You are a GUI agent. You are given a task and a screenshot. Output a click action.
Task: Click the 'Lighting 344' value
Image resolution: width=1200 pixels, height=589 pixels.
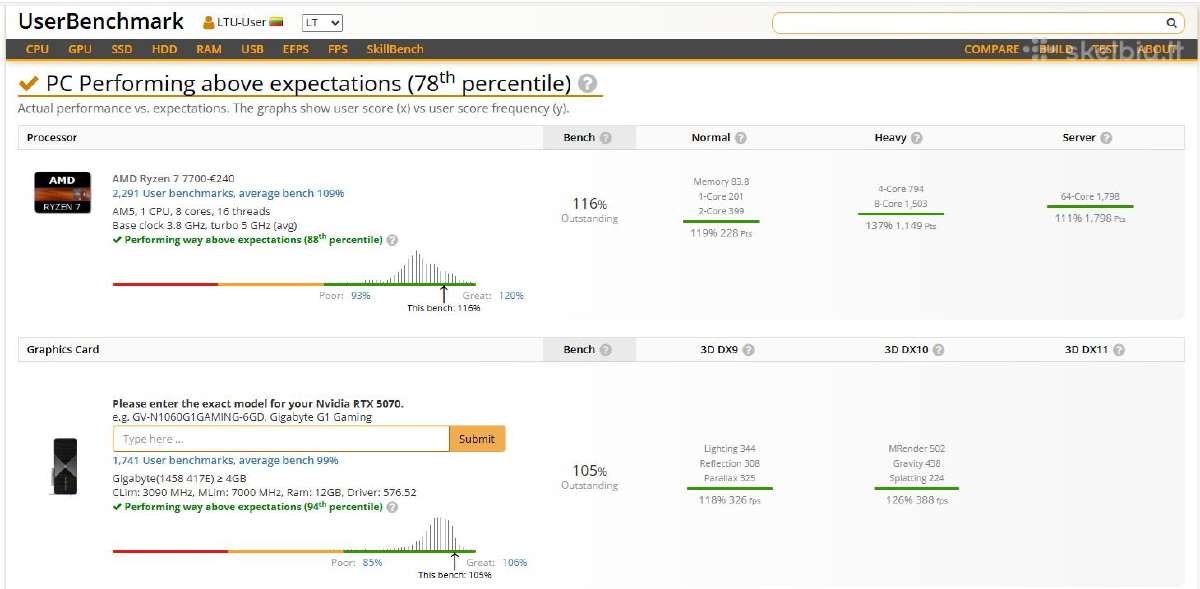coord(729,449)
